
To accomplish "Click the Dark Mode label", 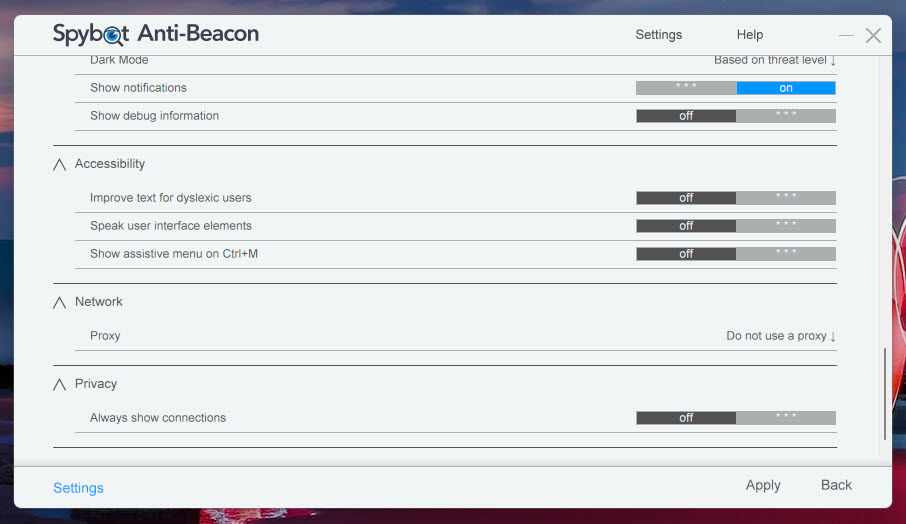I will (119, 60).
